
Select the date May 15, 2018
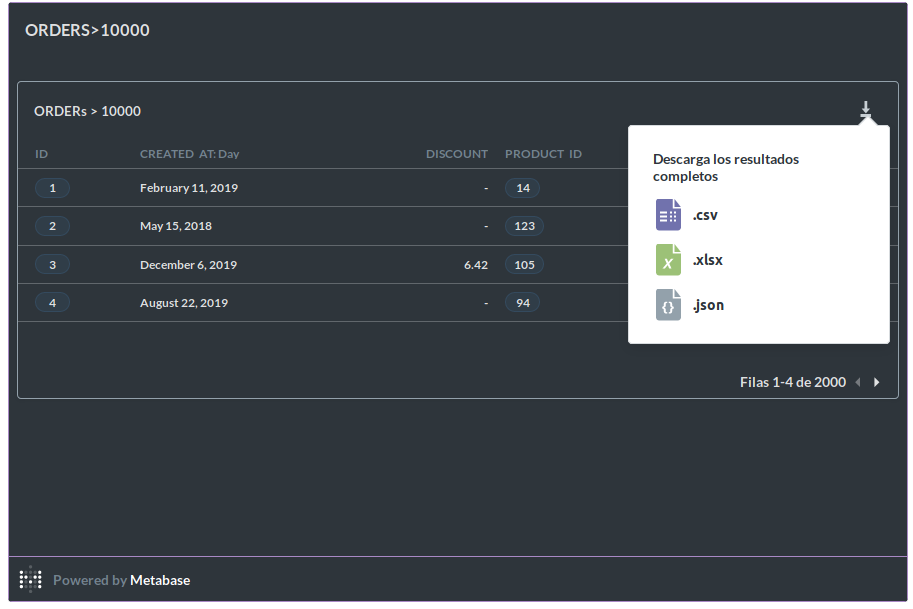pyautogui.click(x=176, y=226)
